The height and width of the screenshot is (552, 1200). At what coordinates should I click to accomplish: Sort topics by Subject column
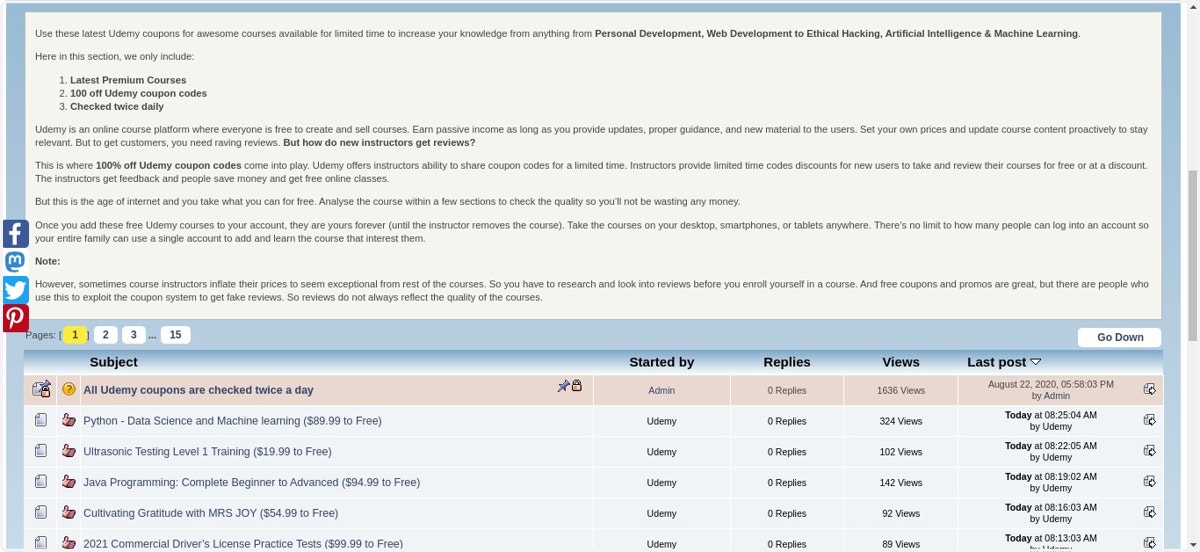(x=113, y=362)
